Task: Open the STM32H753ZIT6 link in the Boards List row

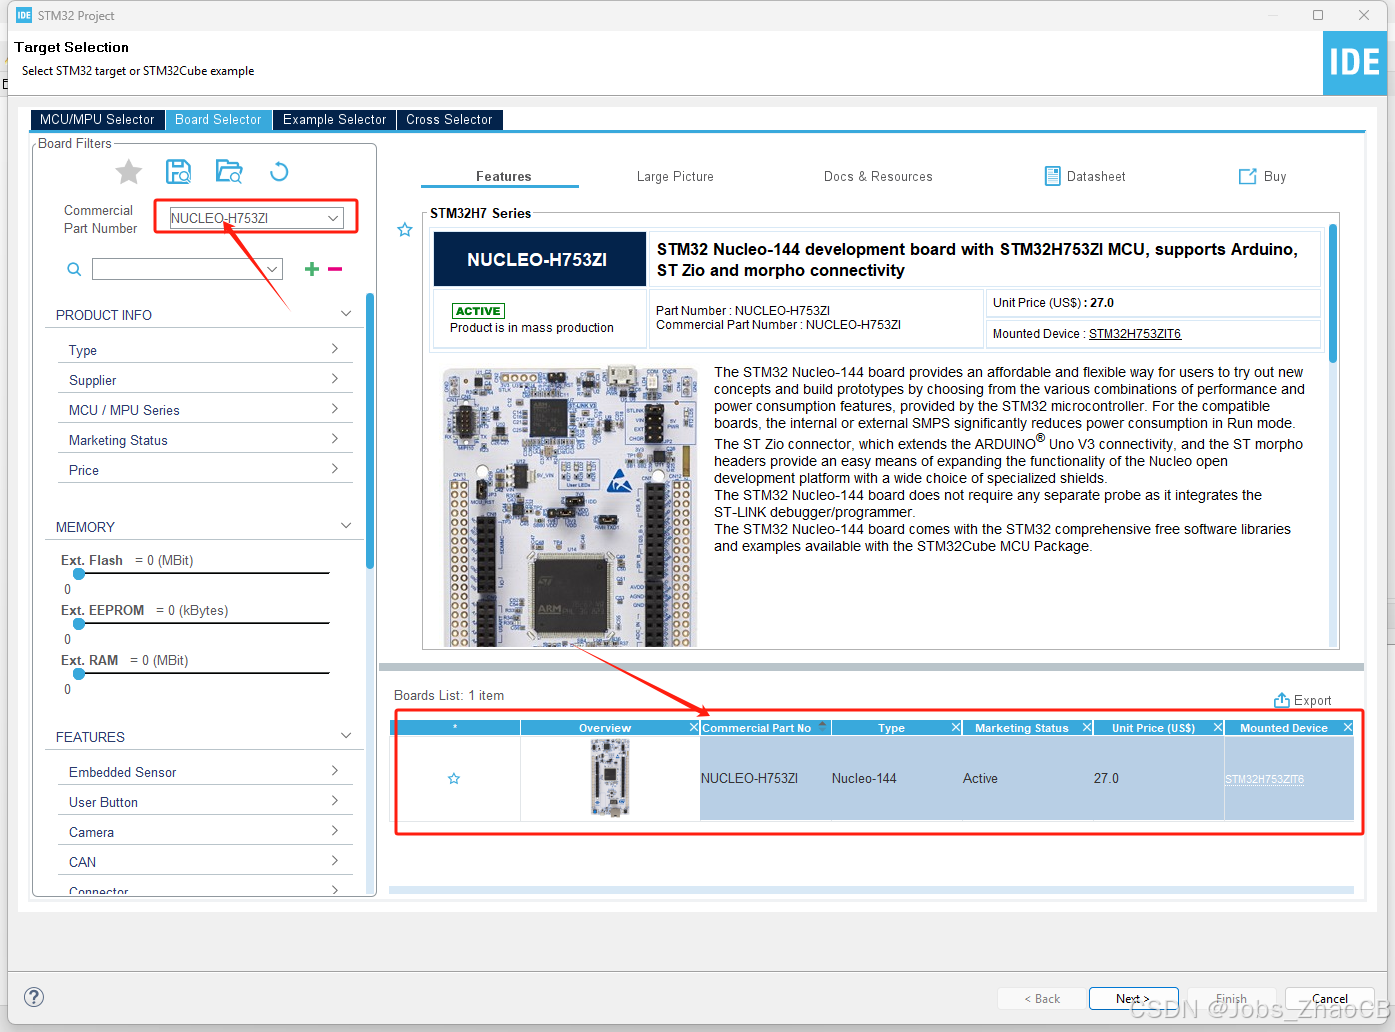Action: 1264,779
